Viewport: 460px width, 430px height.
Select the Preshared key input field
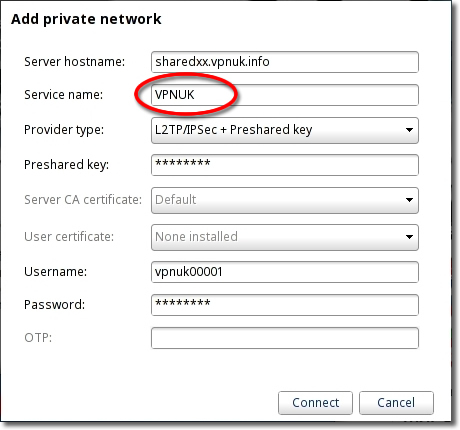tap(285, 165)
